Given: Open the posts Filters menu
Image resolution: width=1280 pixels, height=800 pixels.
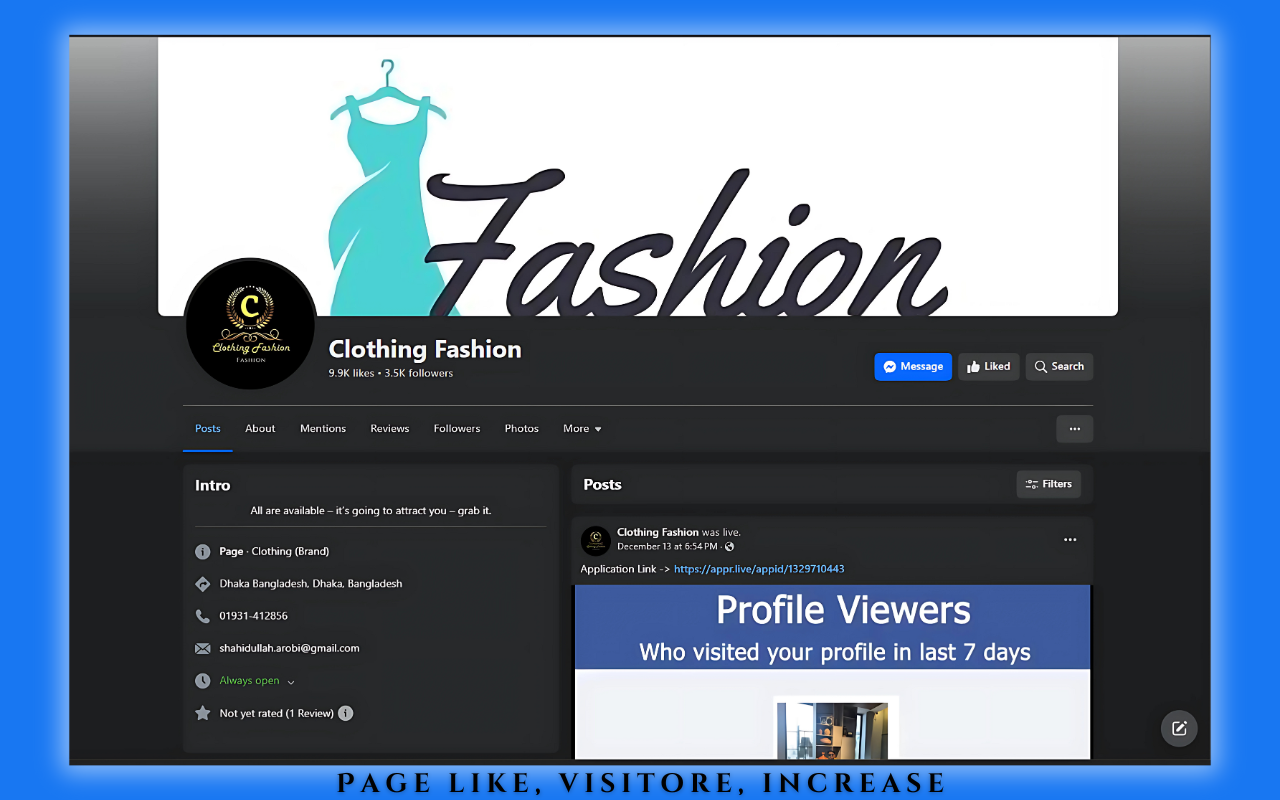Looking at the screenshot, I should point(1048,484).
